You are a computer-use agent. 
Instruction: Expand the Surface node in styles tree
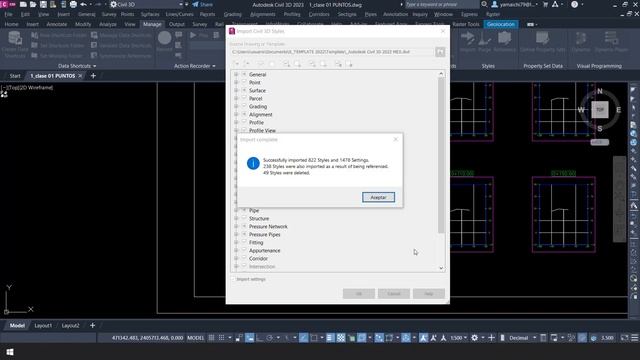[236, 90]
